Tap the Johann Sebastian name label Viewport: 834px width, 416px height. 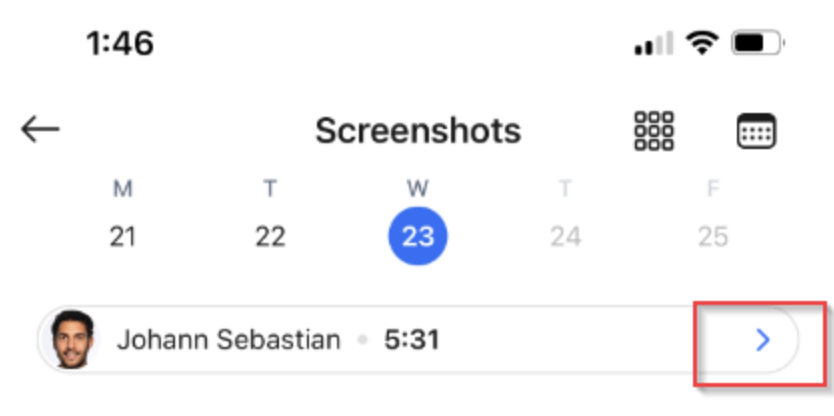229,340
